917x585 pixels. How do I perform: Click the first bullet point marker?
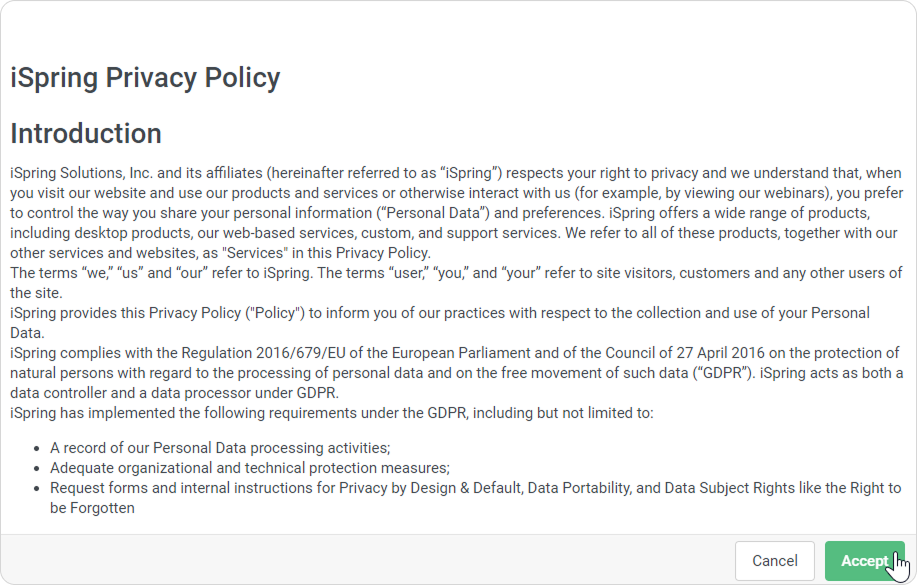pos(37,448)
